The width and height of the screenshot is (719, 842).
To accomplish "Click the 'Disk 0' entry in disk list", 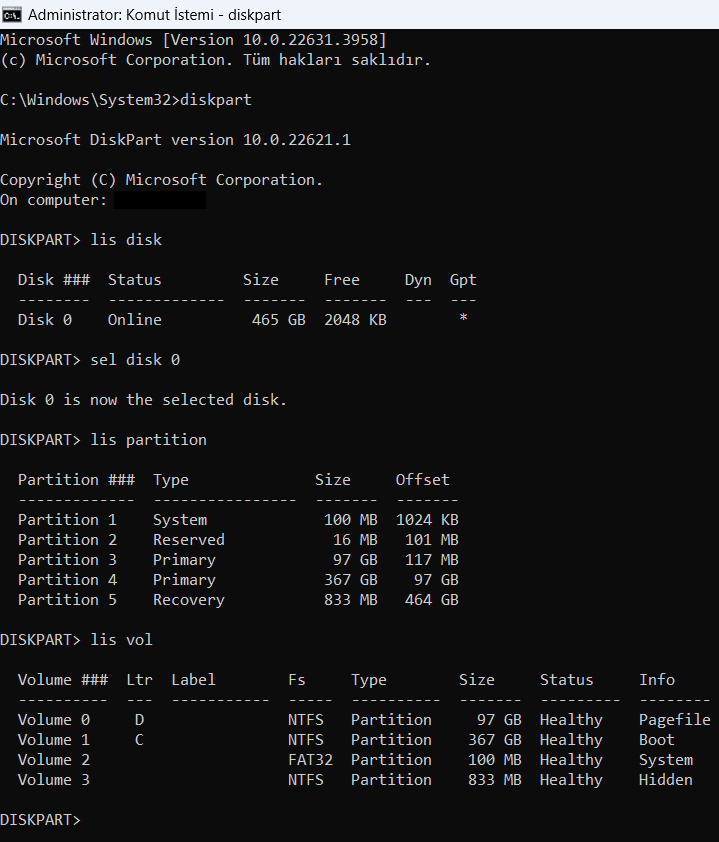I will (45, 320).
